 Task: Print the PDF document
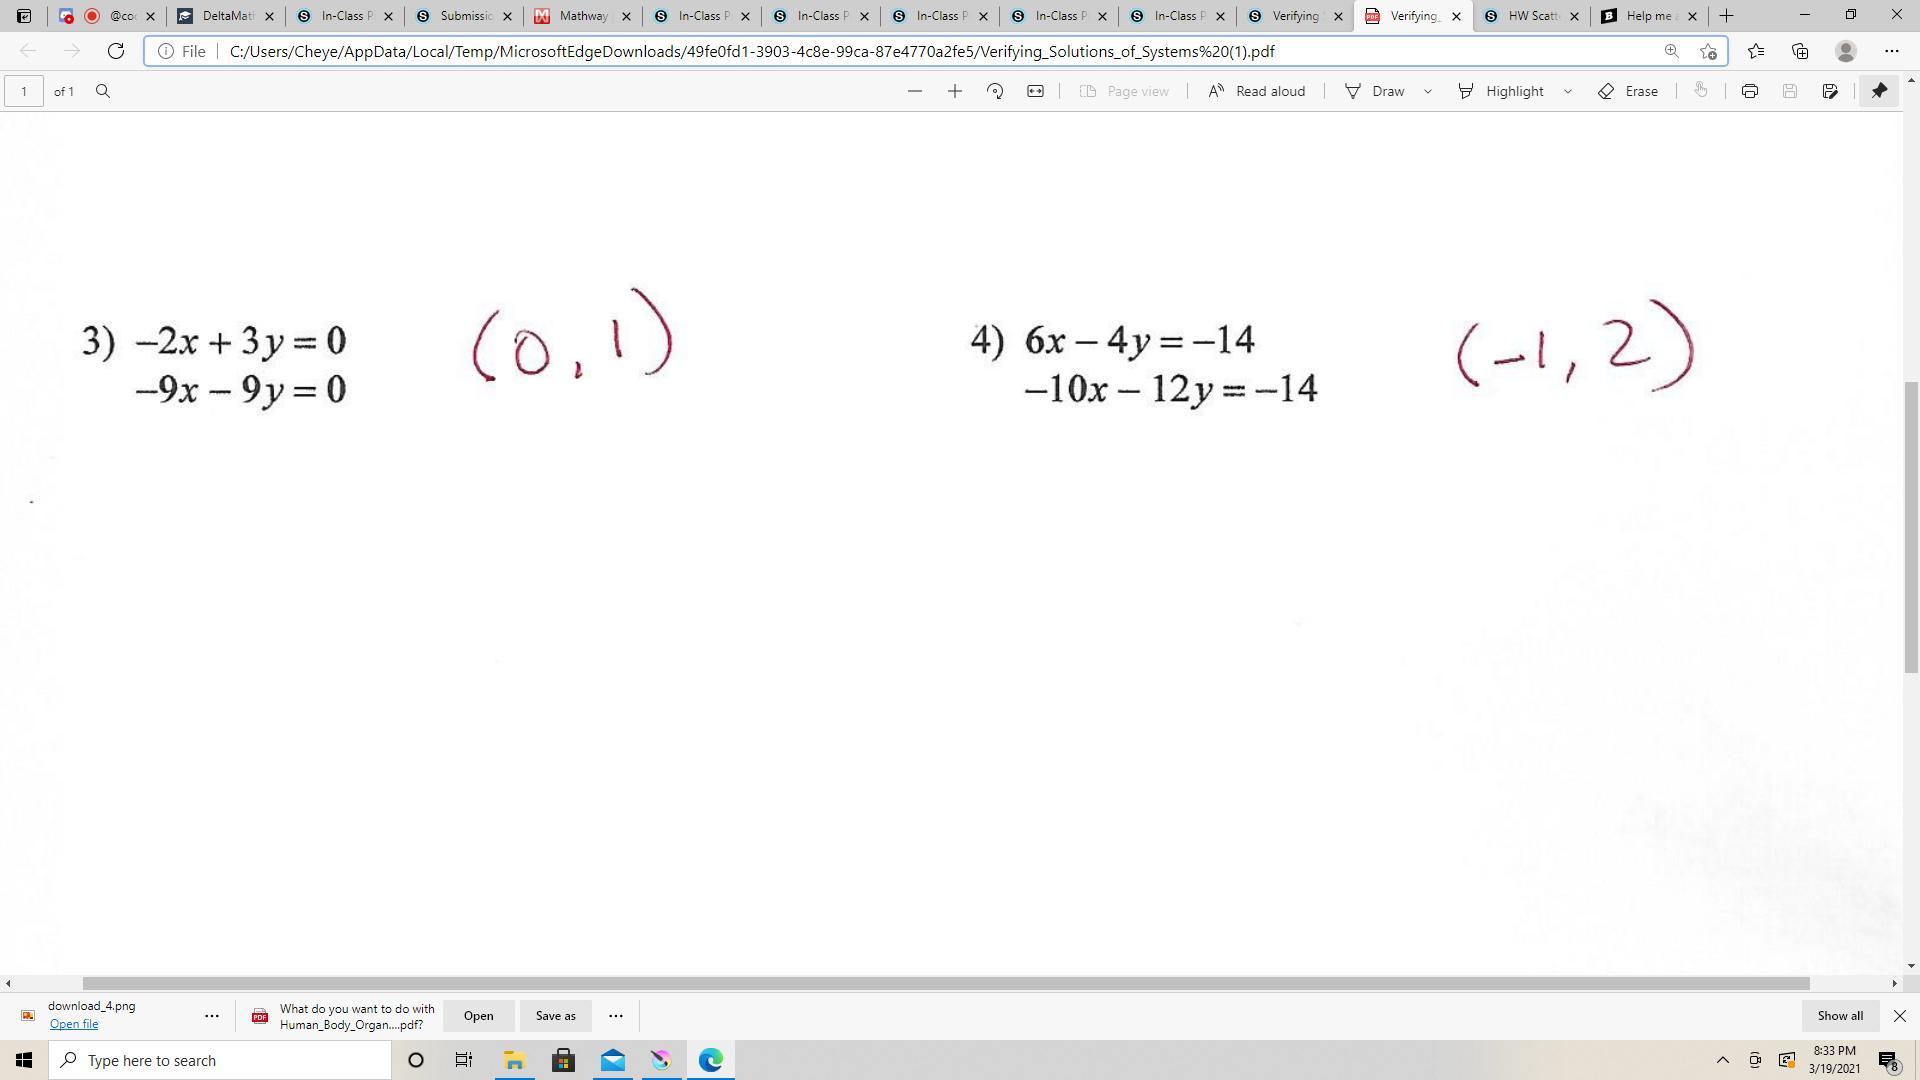point(1749,91)
